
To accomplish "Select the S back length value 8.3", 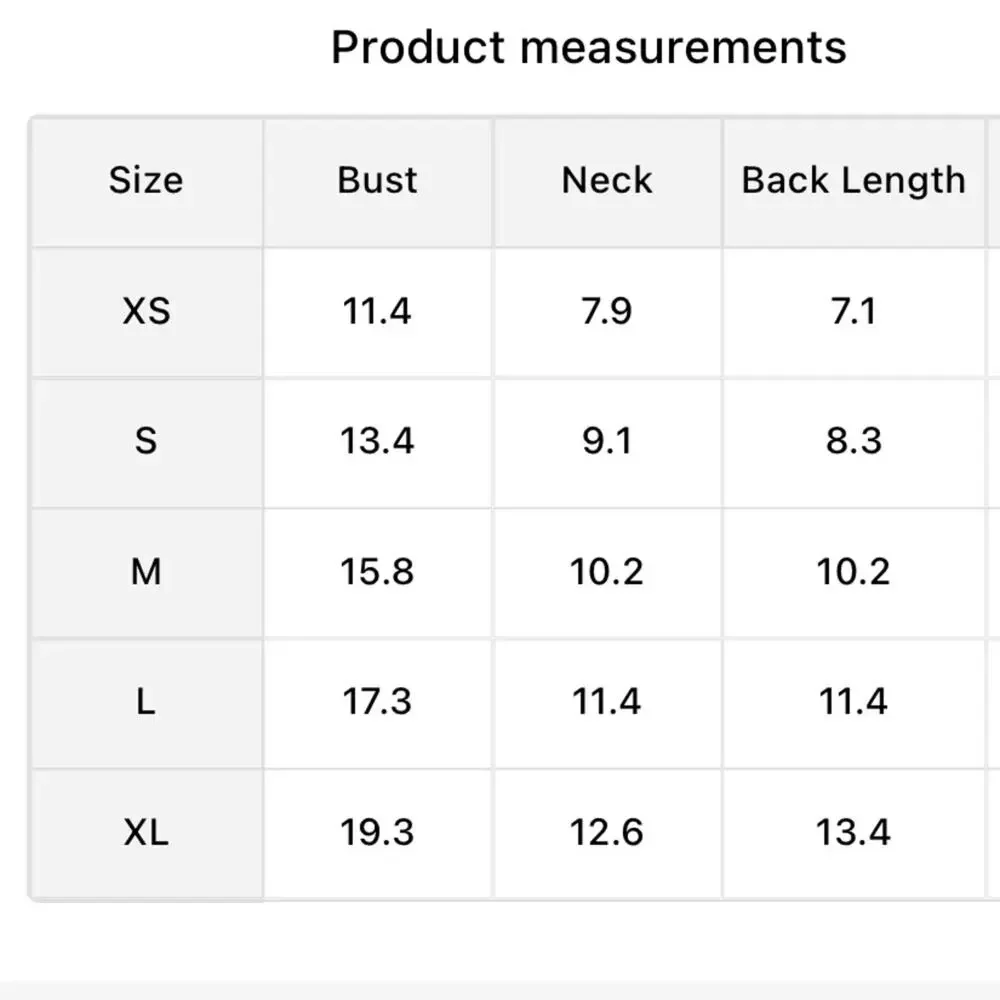I will [853, 441].
